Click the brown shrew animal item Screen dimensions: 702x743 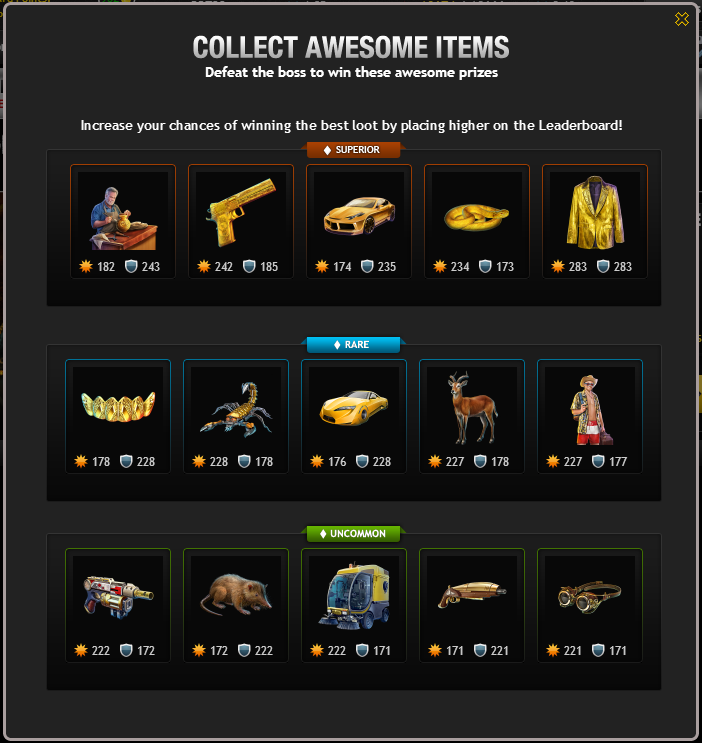236,605
